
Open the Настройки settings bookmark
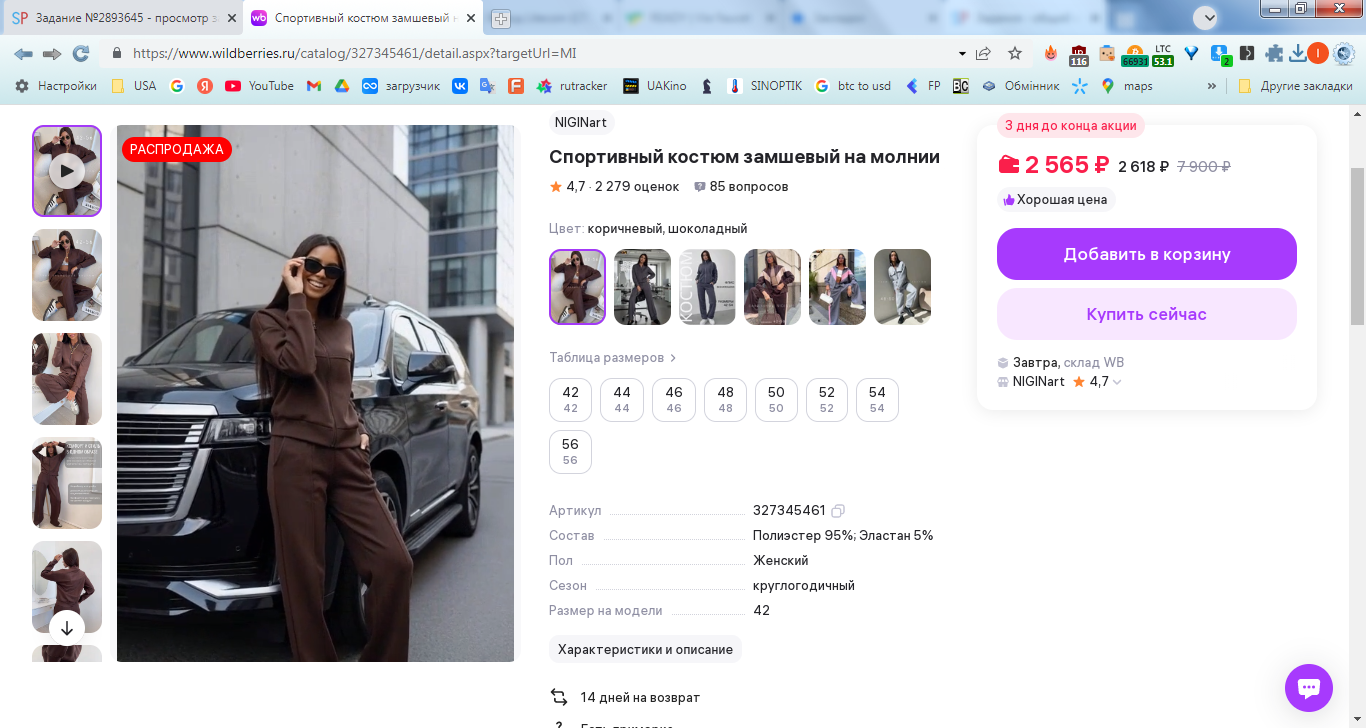pyautogui.click(x=56, y=86)
